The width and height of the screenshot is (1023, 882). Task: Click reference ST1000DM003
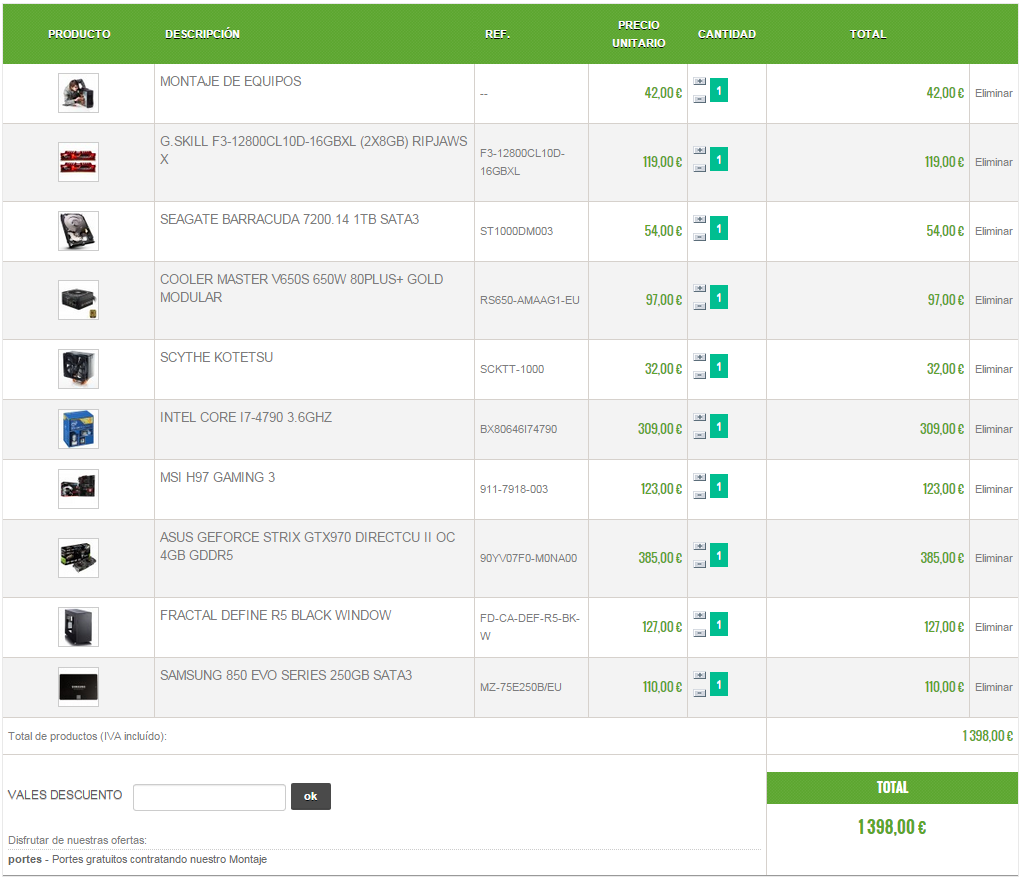click(x=517, y=232)
